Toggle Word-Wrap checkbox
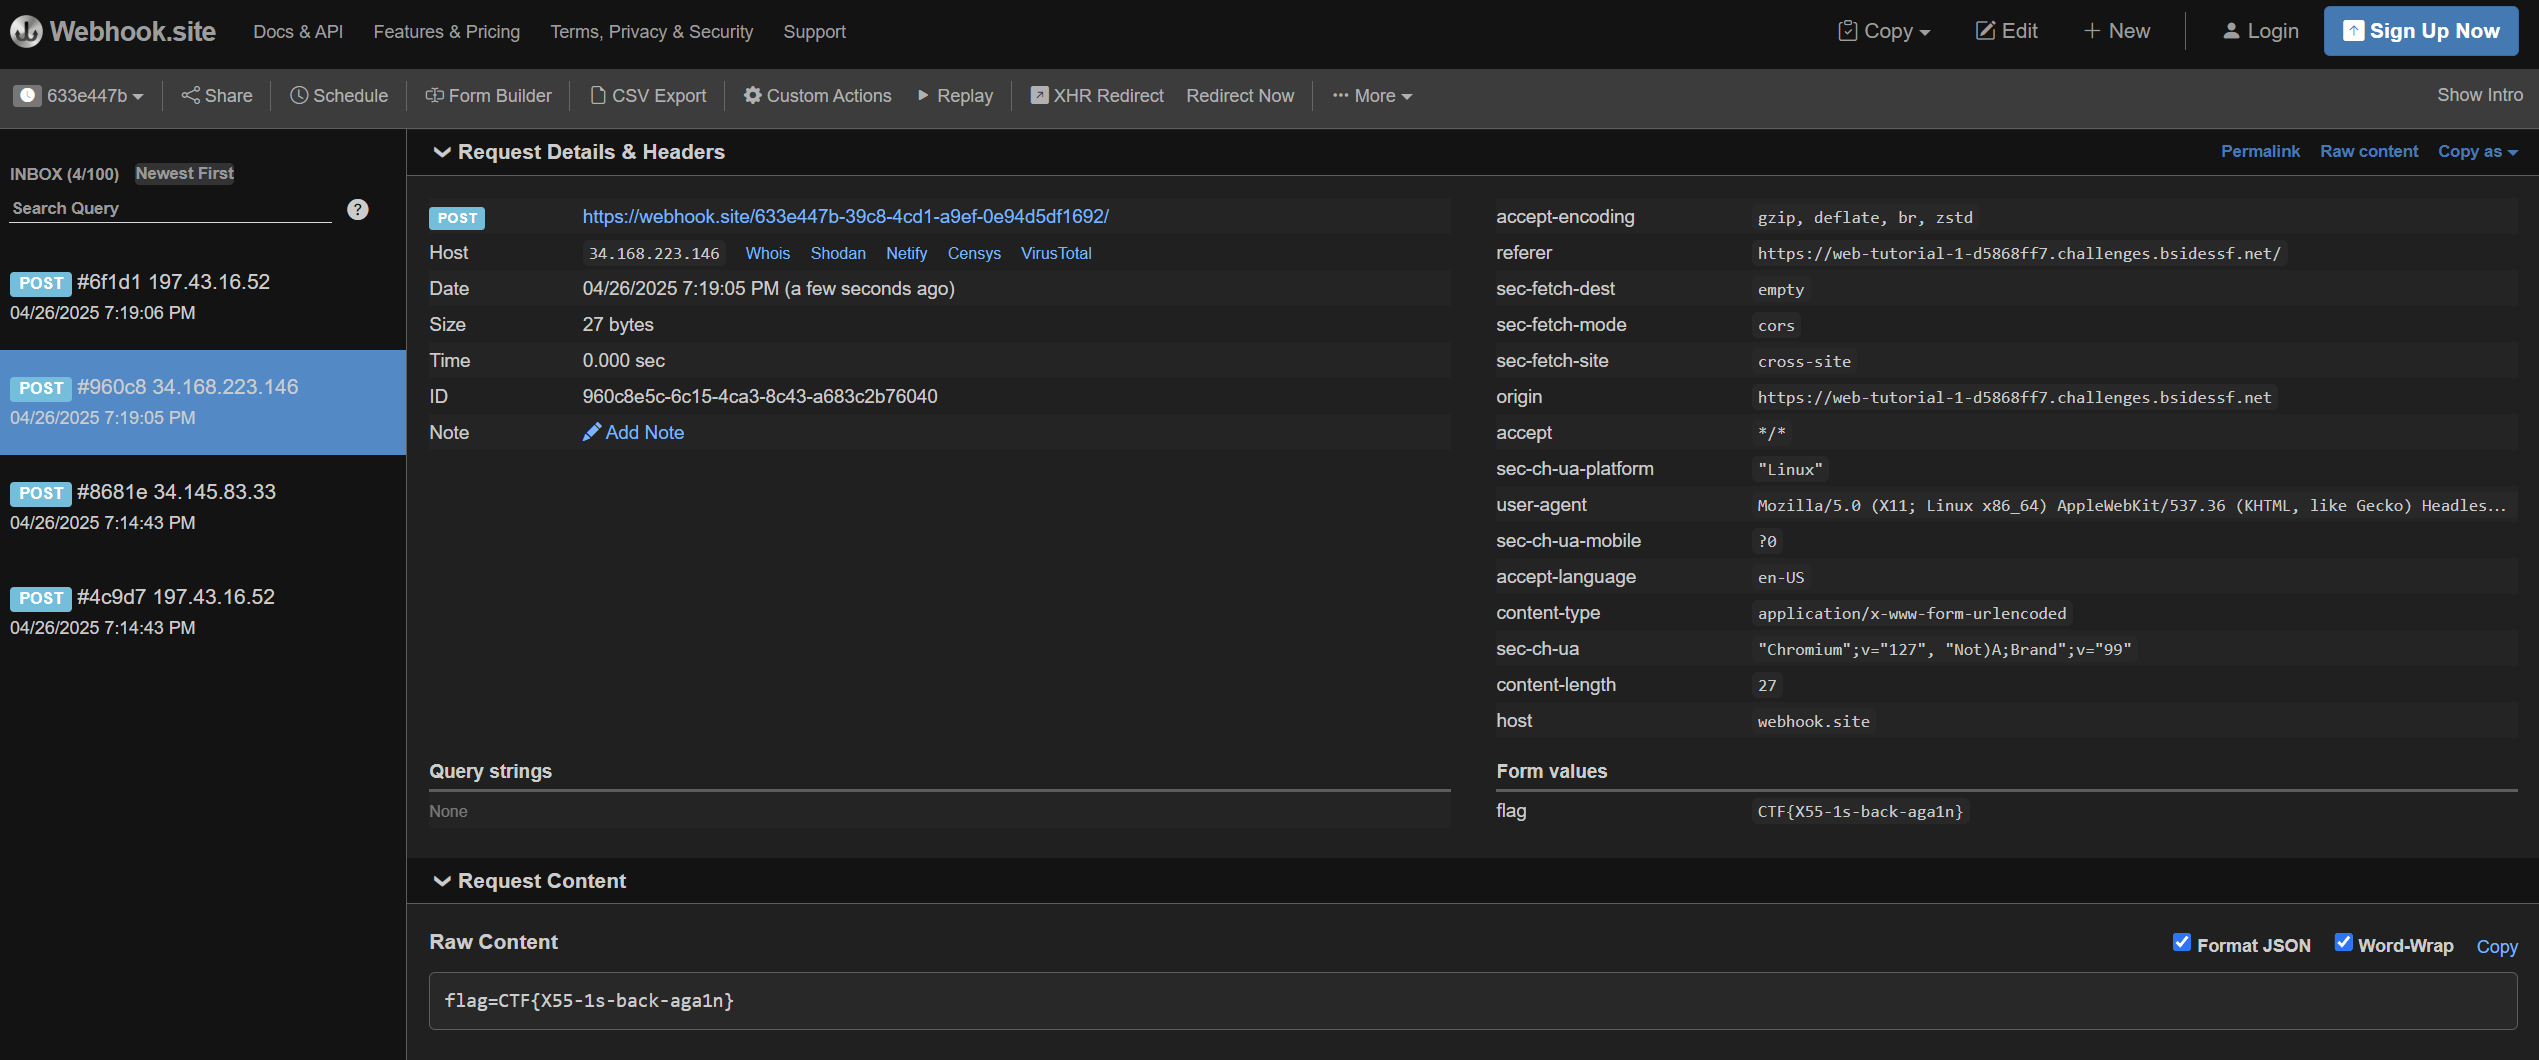The height and width of the screenshot is (1060, 2539). 2343,942
